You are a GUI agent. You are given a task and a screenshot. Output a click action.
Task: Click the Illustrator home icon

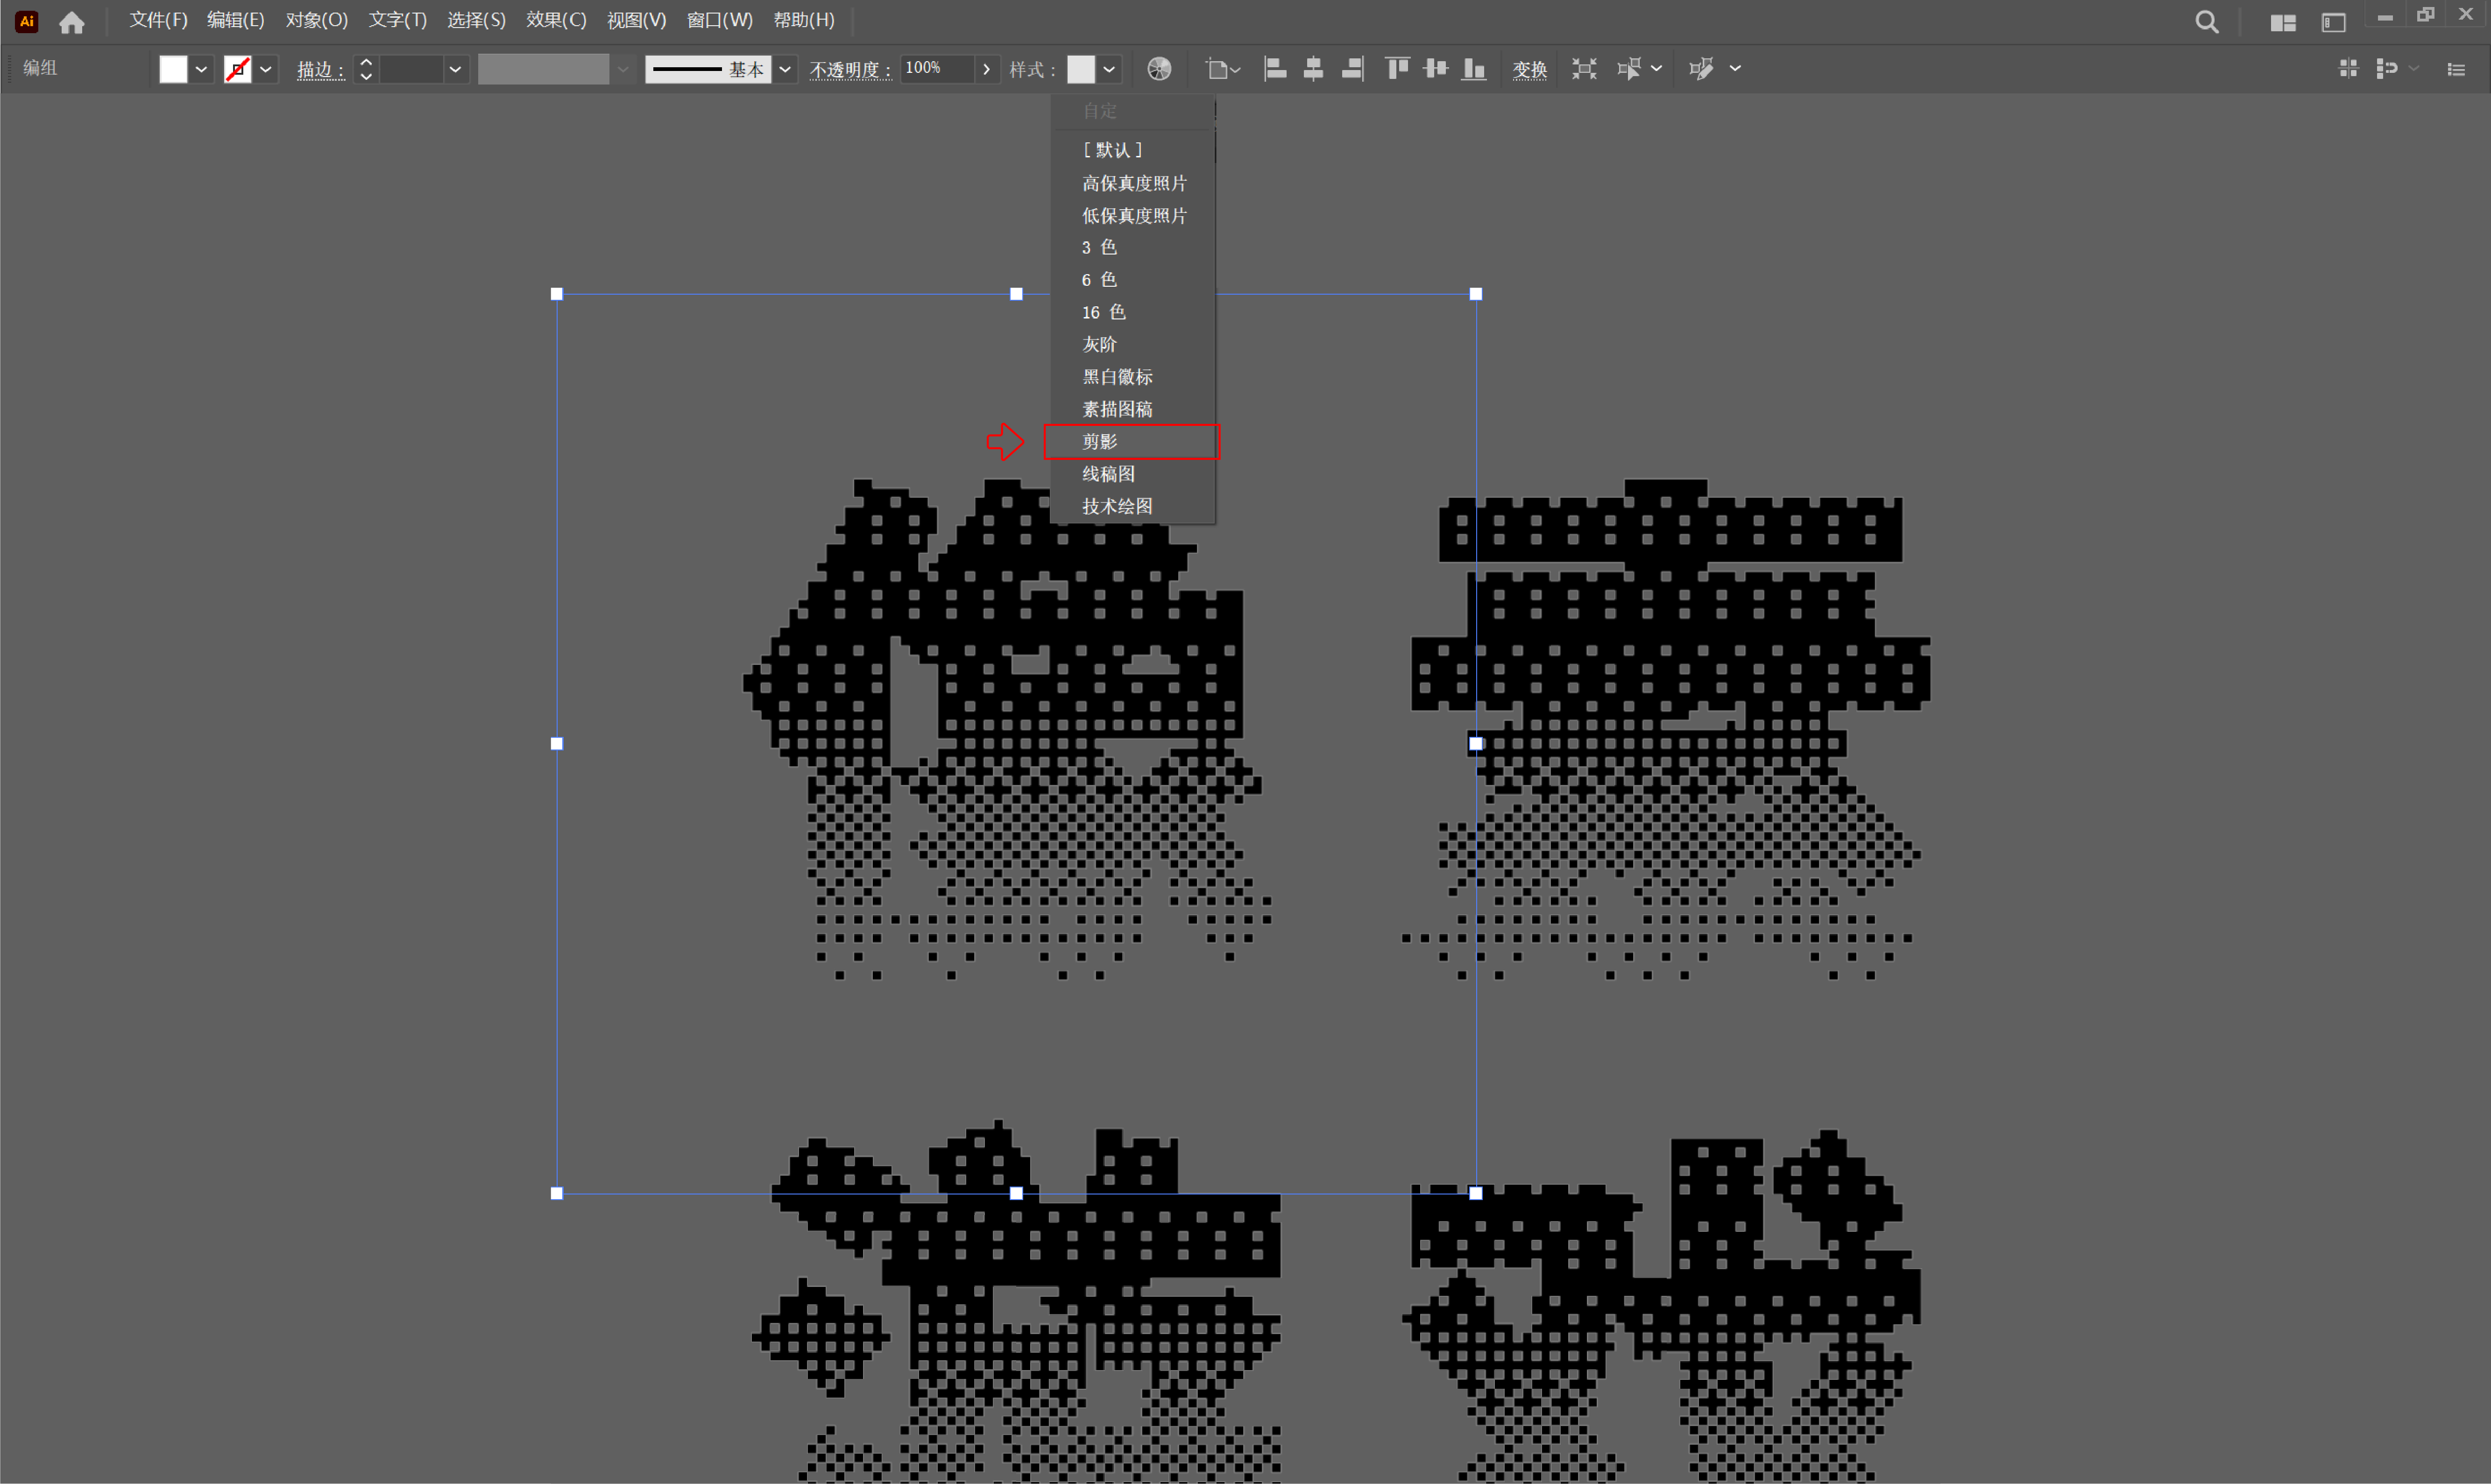pyautogui.click(x=71, y=22)
